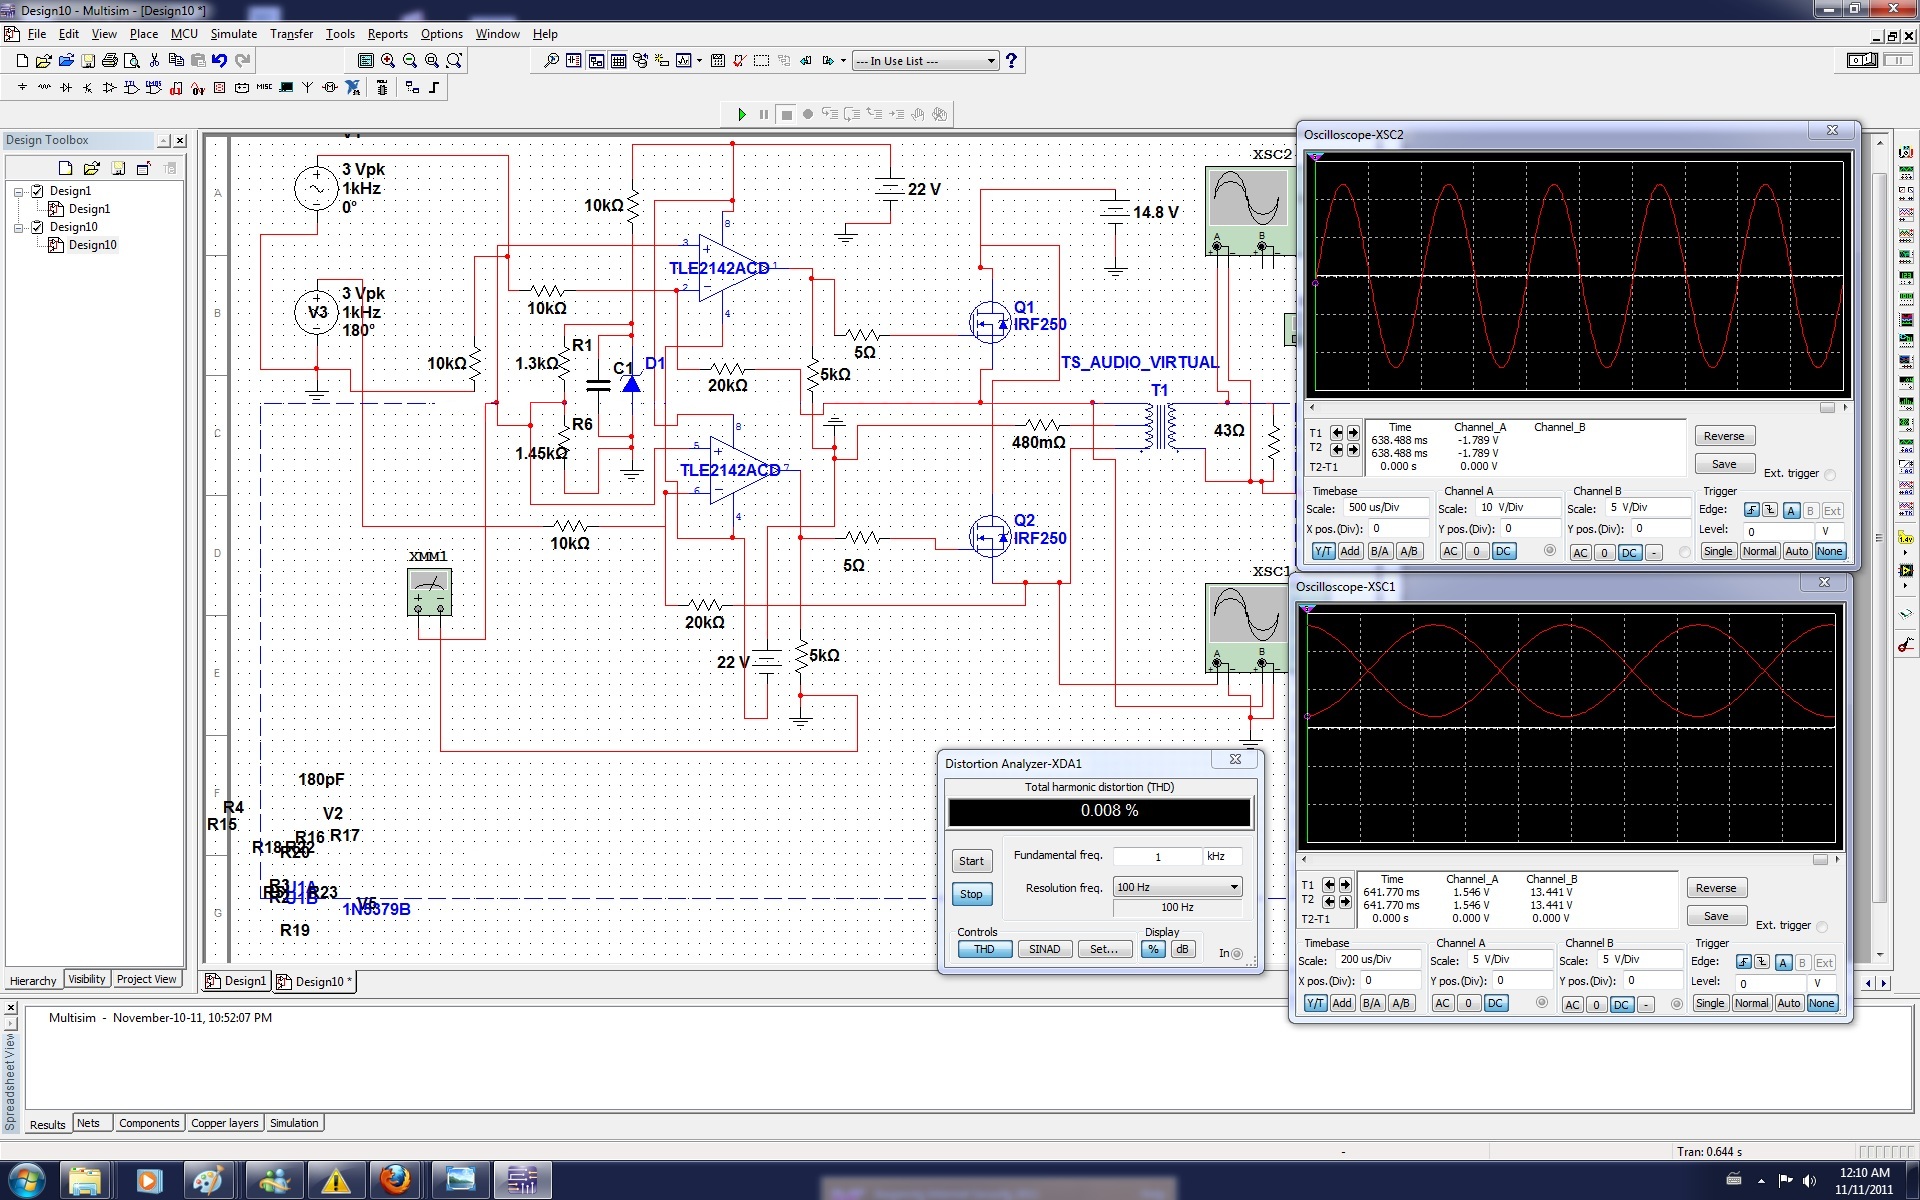This screenshot has height=1200, width=1920.
Task: Click Fundamental freq. value field
Action: (1157, 856)
